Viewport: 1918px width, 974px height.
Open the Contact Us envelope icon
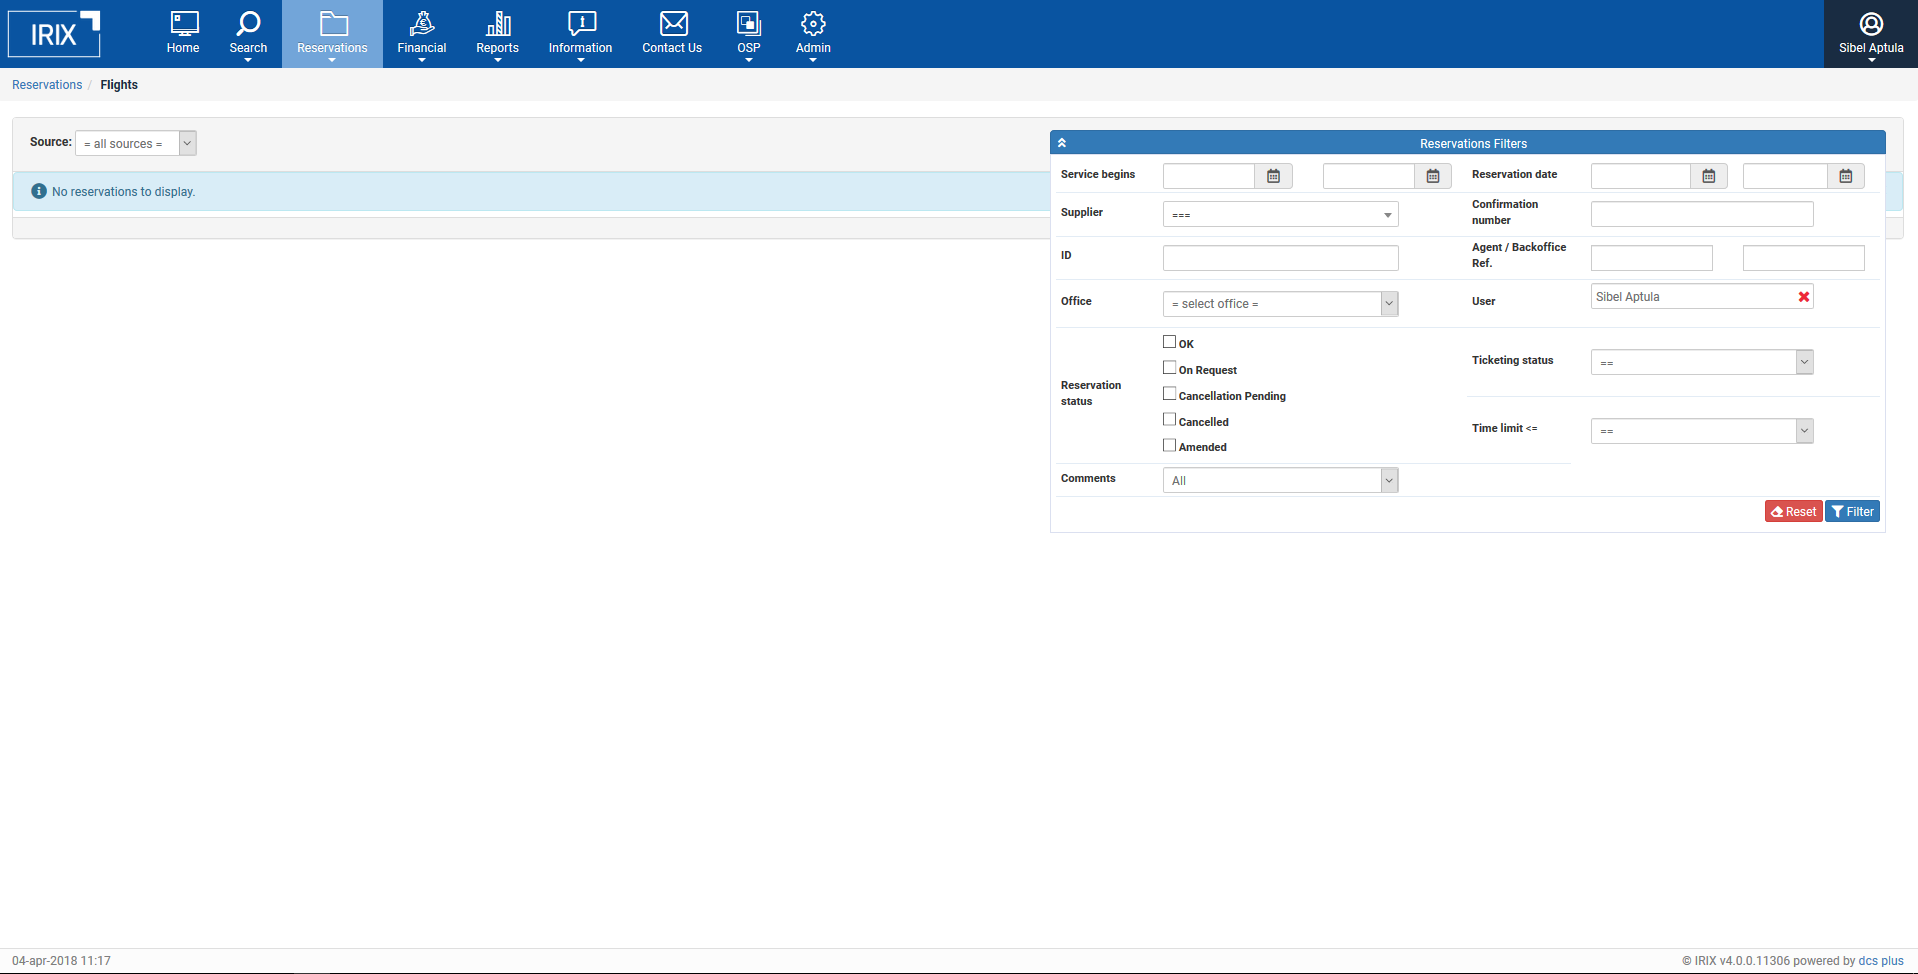pos(673,24)
